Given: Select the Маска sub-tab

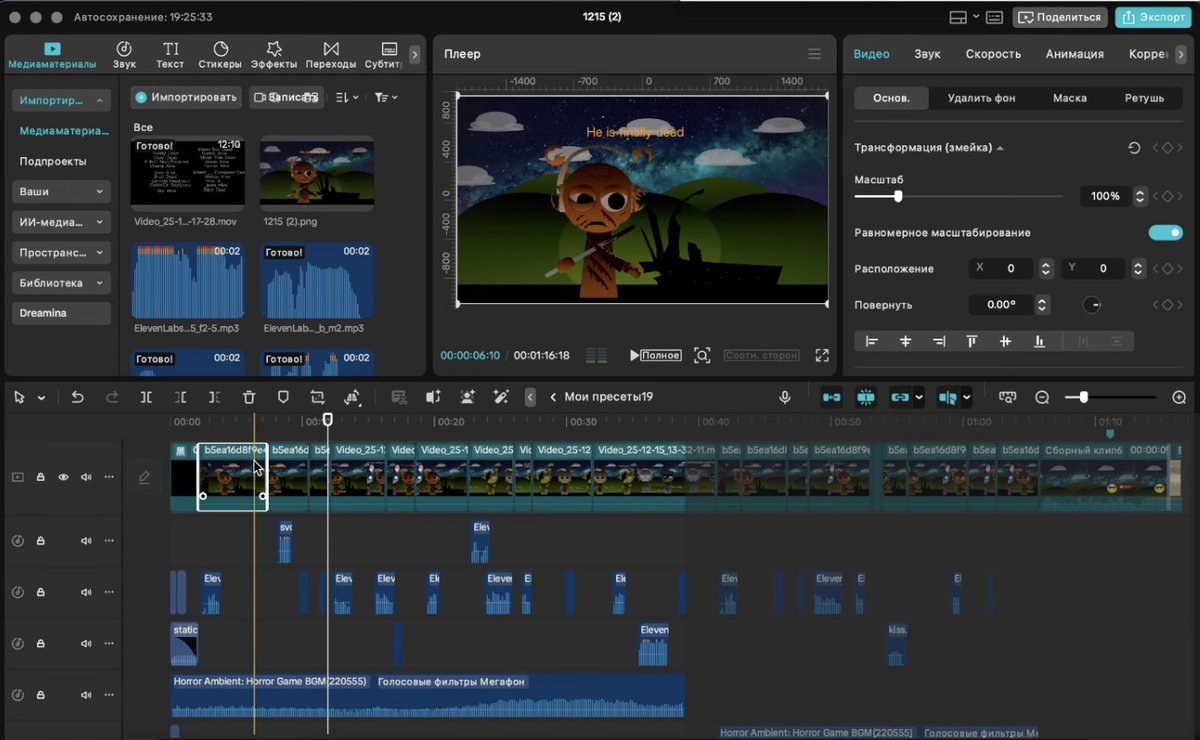Looking at the screenshot, I should click(1069, 98).
